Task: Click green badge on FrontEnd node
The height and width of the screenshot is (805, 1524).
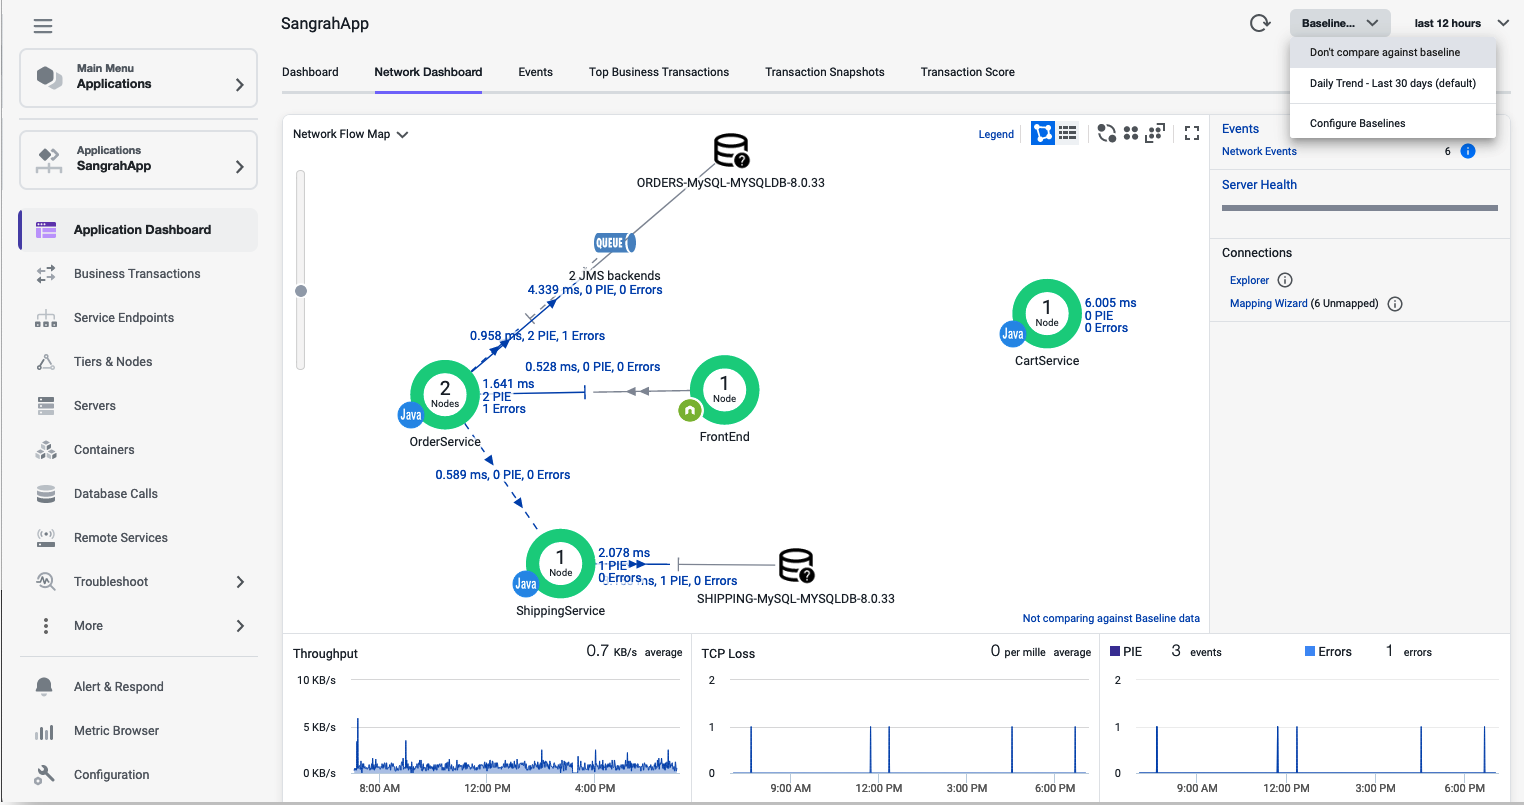Action: 689,410
